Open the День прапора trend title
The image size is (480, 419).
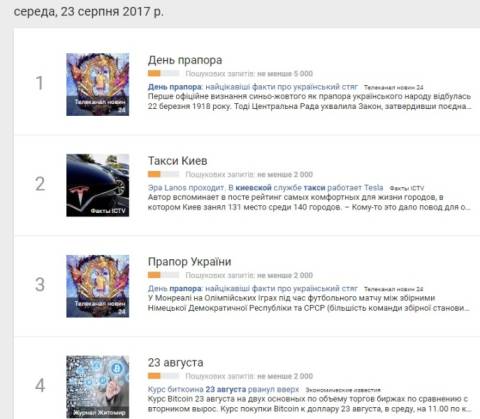coord(185,60)
